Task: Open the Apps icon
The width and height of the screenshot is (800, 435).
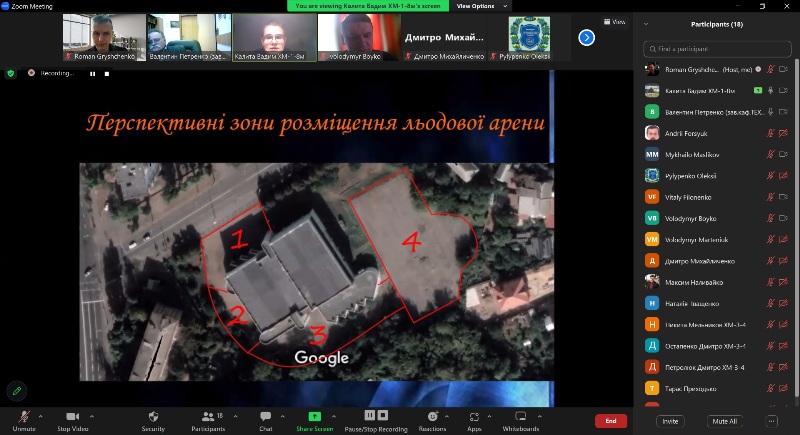Action: tap(474, 416)
